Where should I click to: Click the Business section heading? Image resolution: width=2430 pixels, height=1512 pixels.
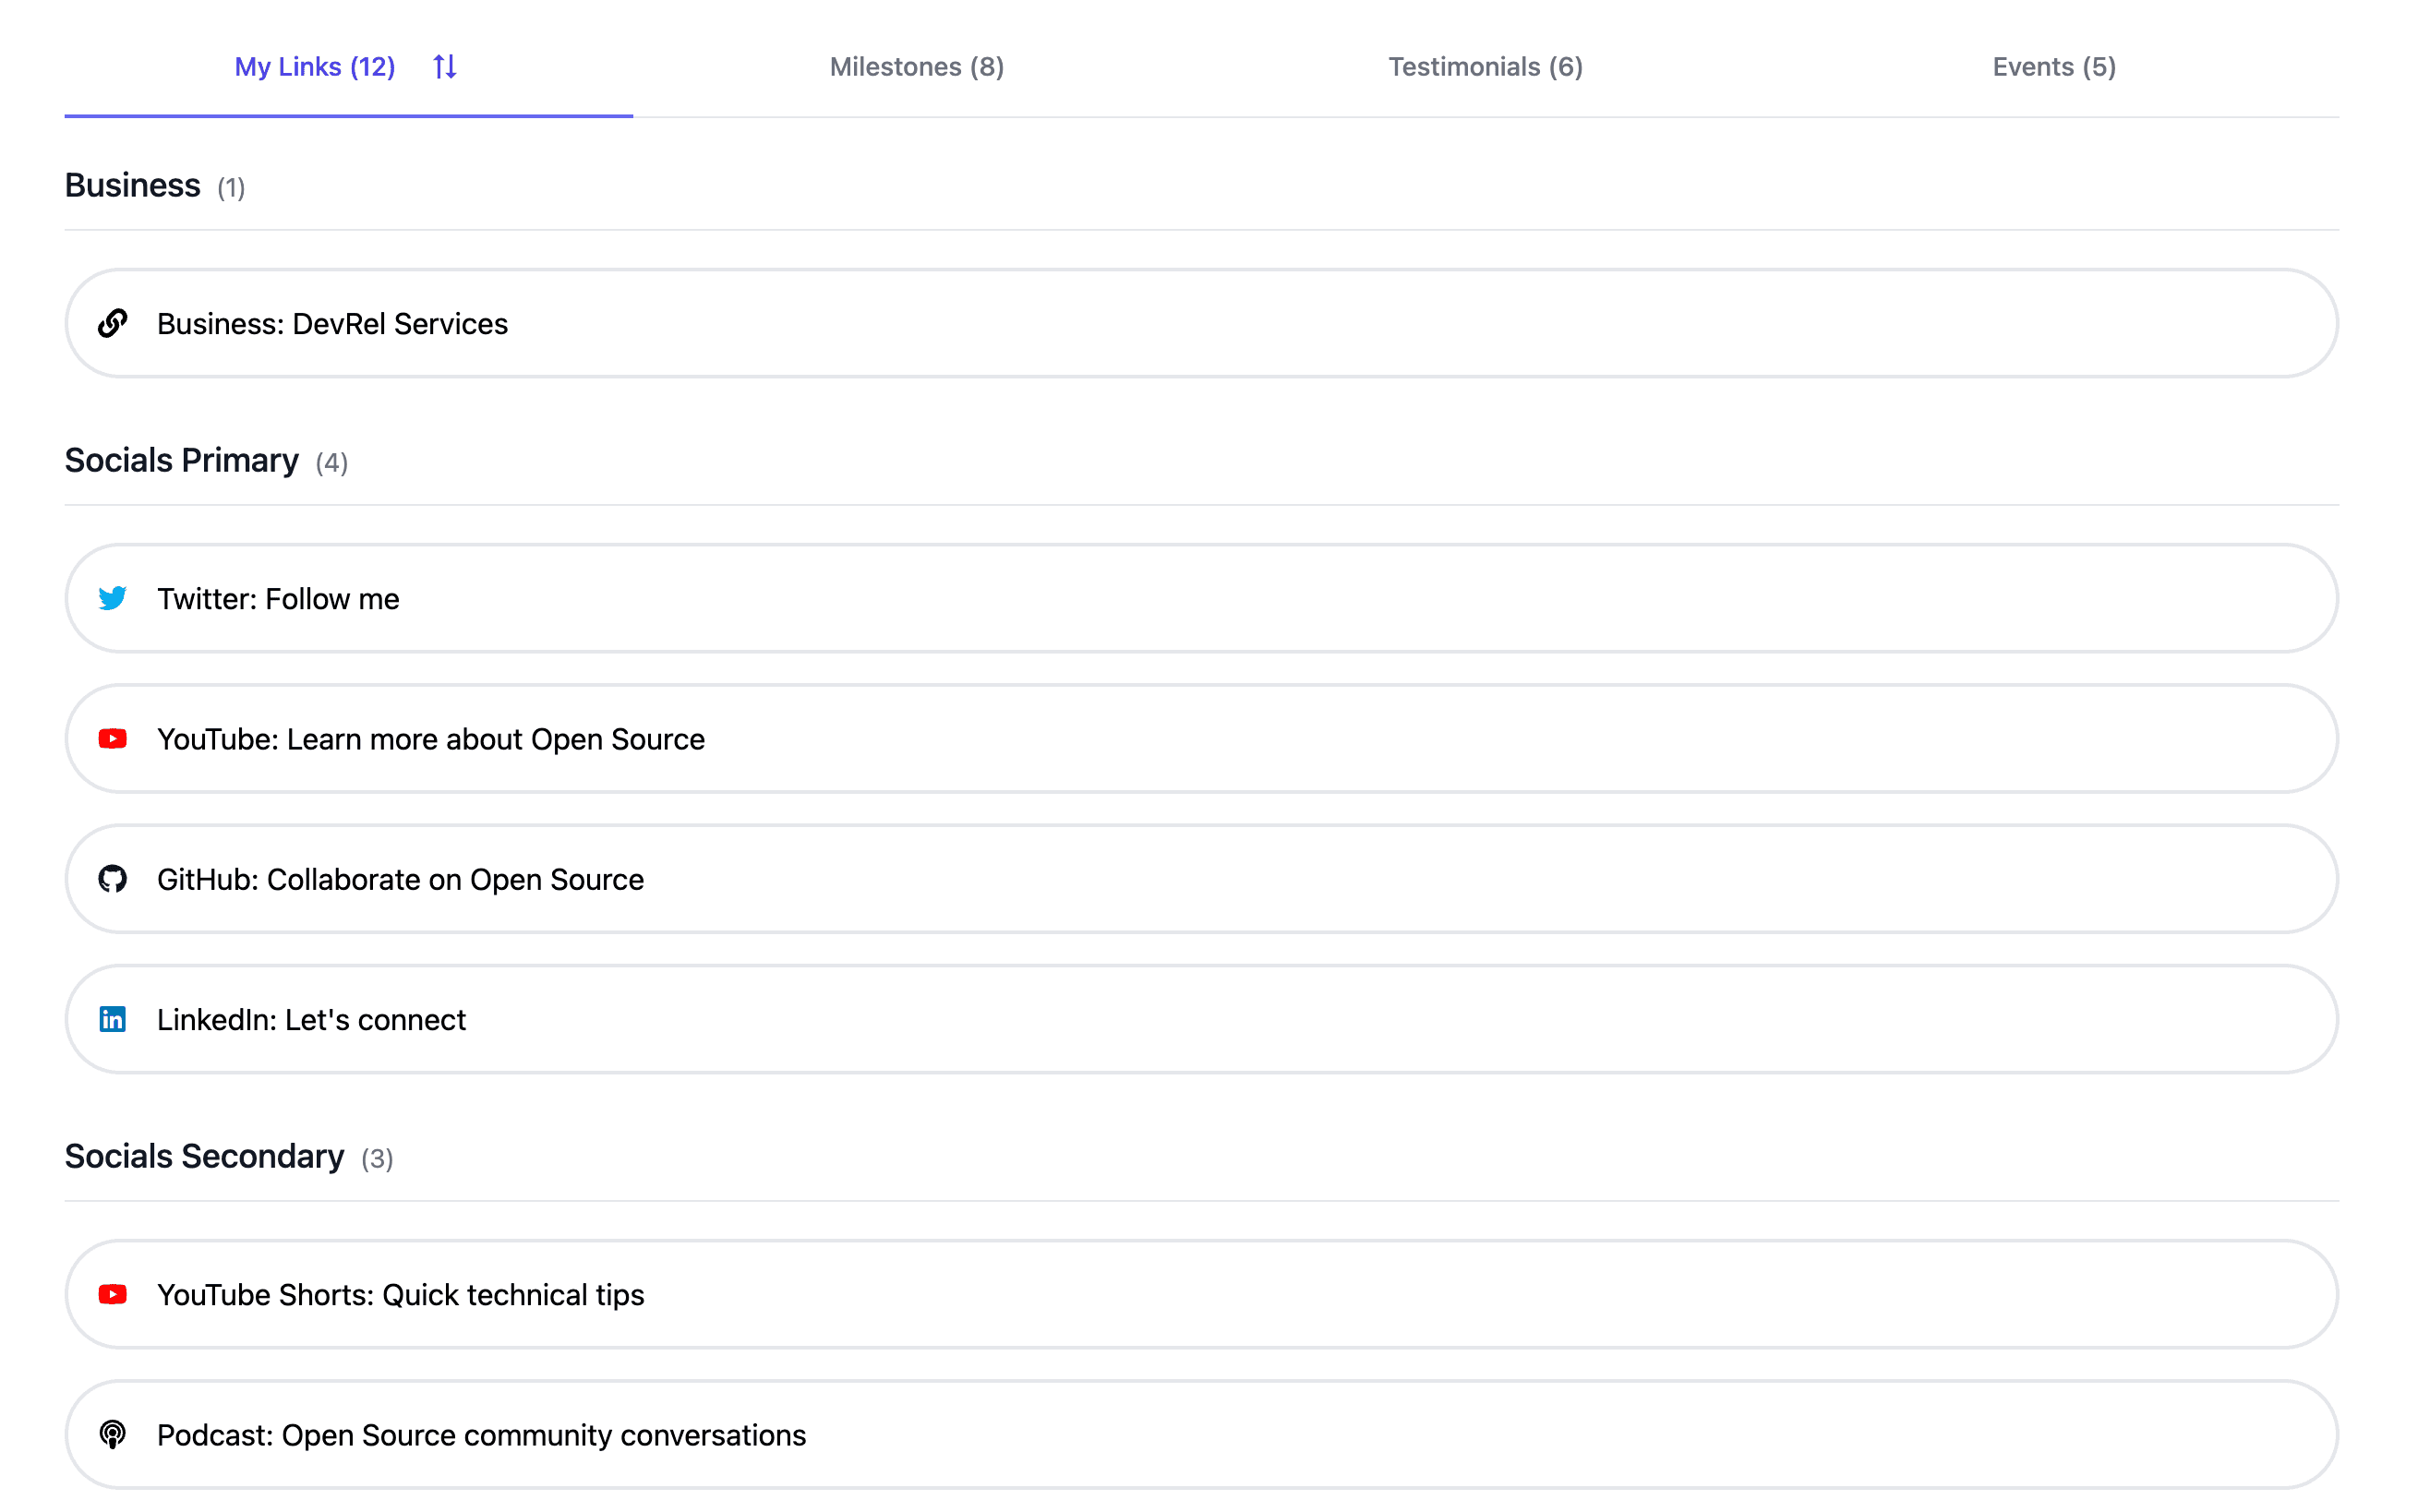click(133, 185)
